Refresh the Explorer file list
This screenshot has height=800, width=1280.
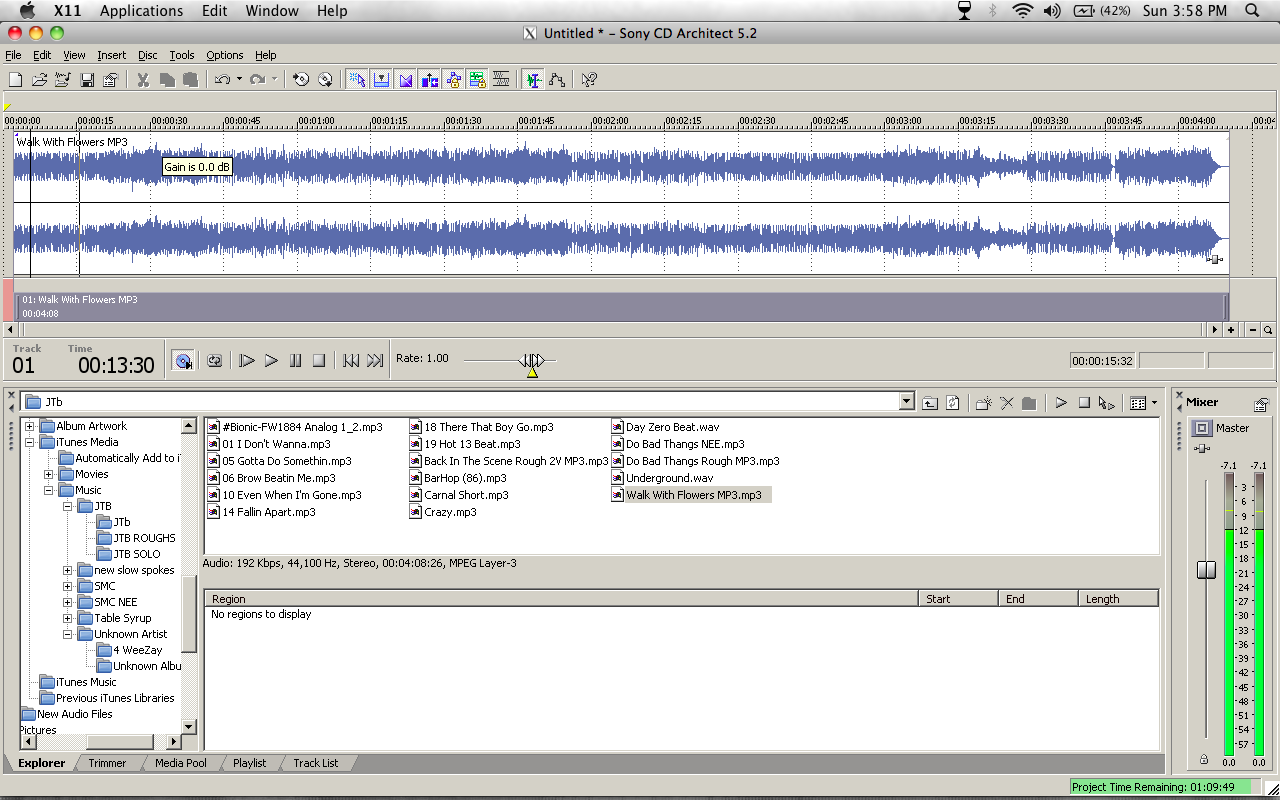click(x=953, y=403)
